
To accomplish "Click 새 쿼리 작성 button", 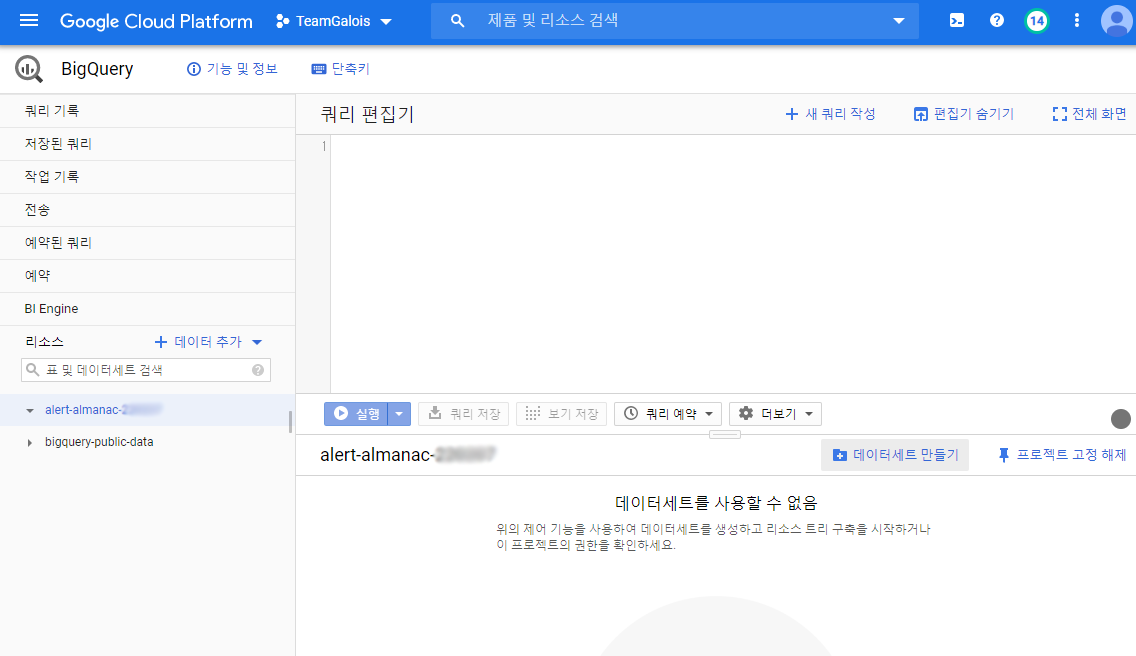I will 830,114.
